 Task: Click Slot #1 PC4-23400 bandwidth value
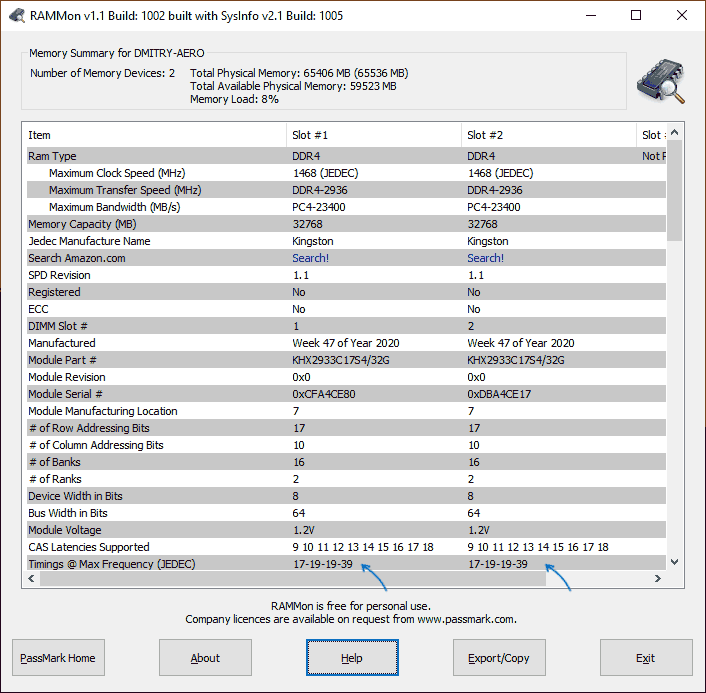319,207
